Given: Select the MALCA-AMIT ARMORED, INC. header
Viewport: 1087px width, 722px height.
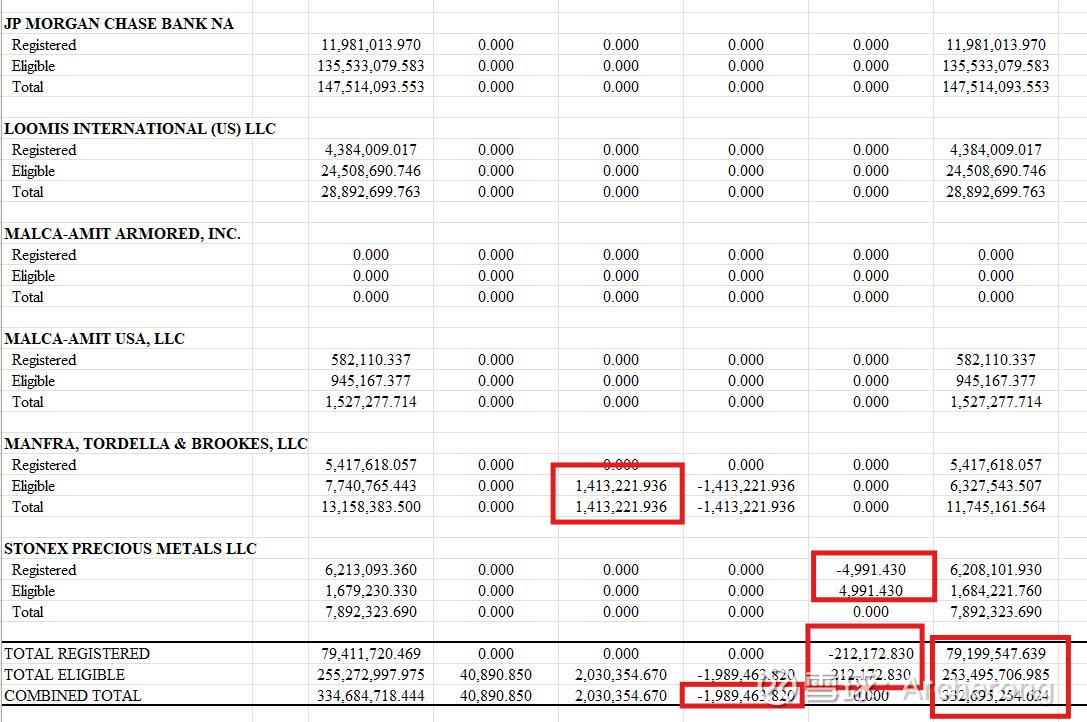Looking at the screenshot, I should pyautogui.click(x=123, y=234).
